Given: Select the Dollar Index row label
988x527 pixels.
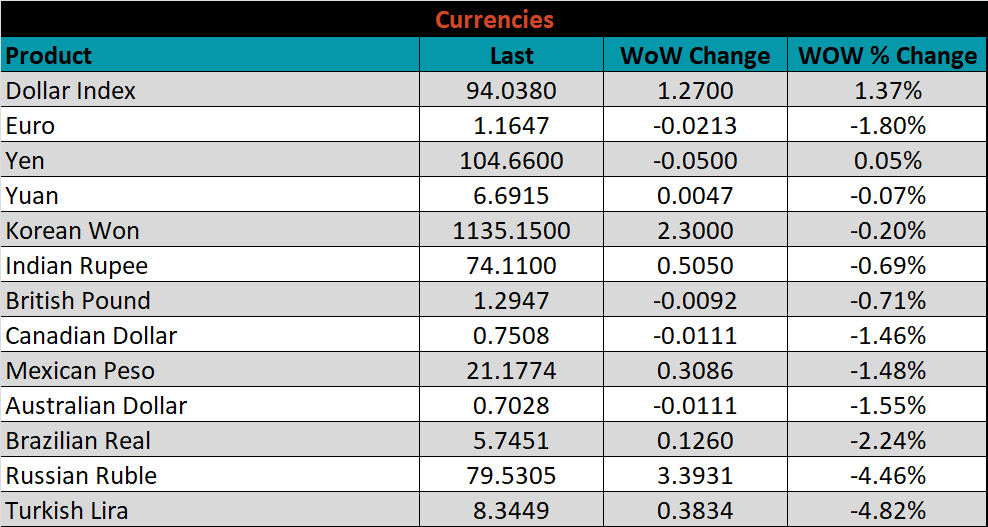Looking at the screenshot, I should pos(71,91).
